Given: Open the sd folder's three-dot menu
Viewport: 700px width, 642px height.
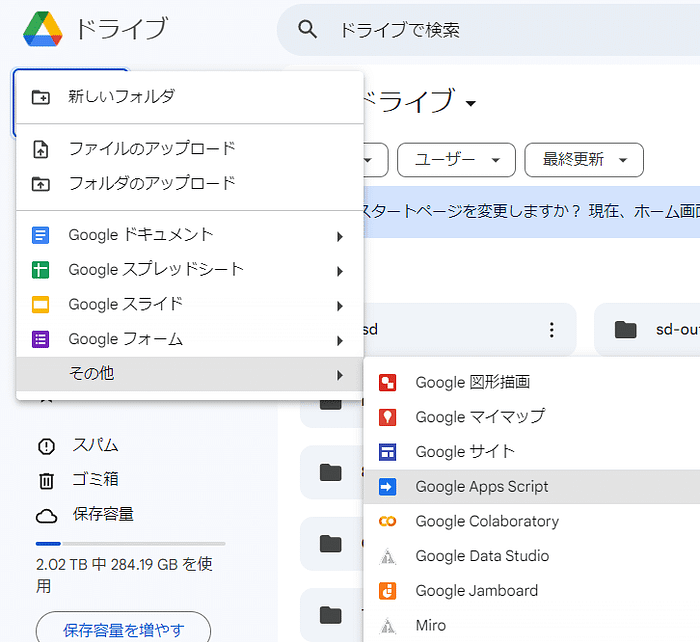Looking at the screenshot, I should (x=552, y=330).
